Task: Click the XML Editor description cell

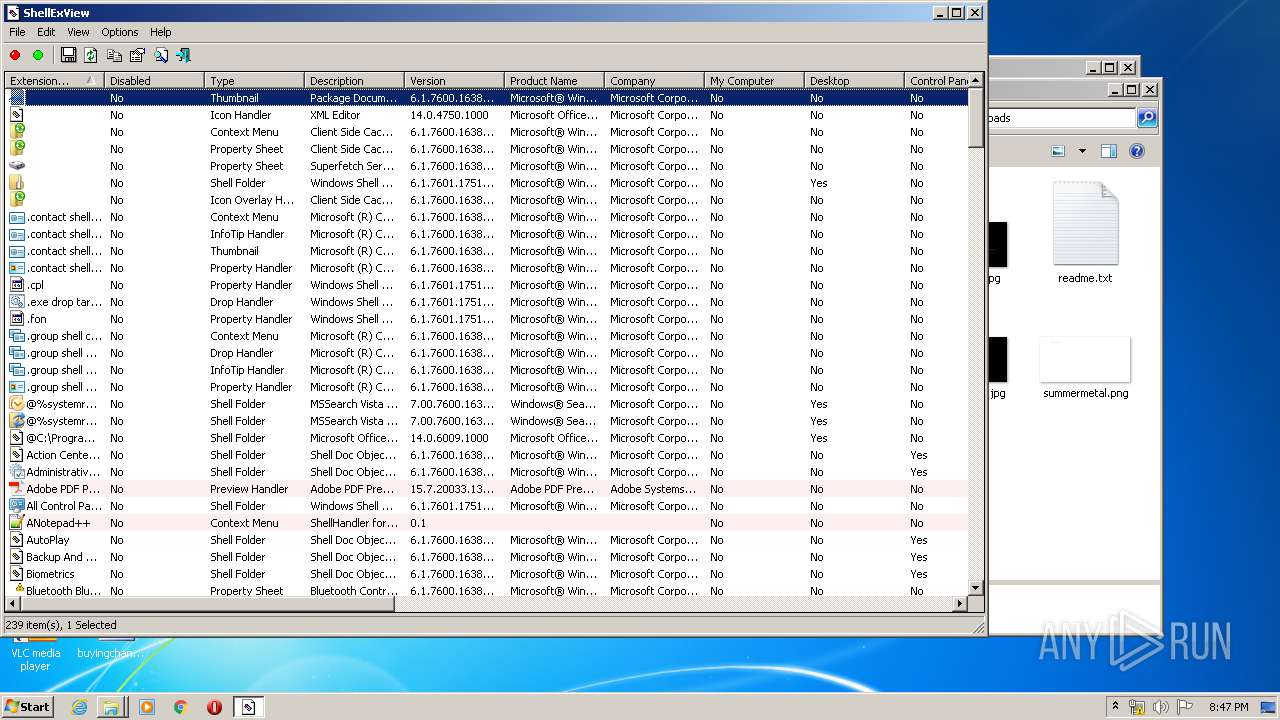Action: [x=335, y=115]
